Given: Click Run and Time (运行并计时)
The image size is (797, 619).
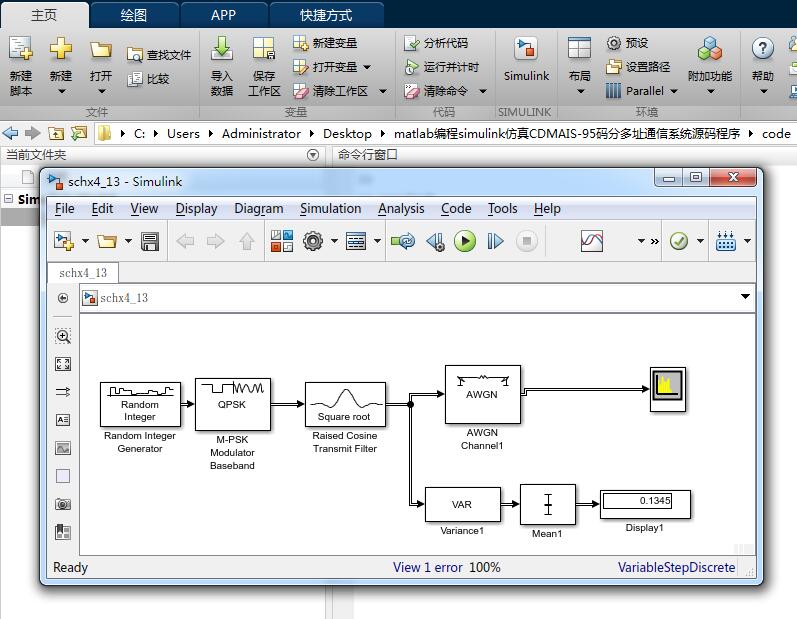Looking at the screenshot, I should [x=441, y=67].
